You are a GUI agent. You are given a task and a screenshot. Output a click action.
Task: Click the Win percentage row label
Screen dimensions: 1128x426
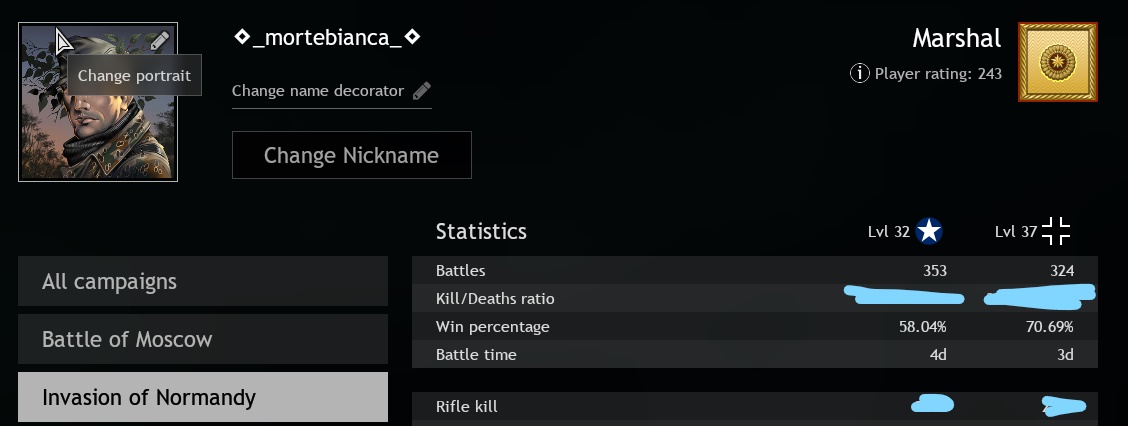point(493,327)
